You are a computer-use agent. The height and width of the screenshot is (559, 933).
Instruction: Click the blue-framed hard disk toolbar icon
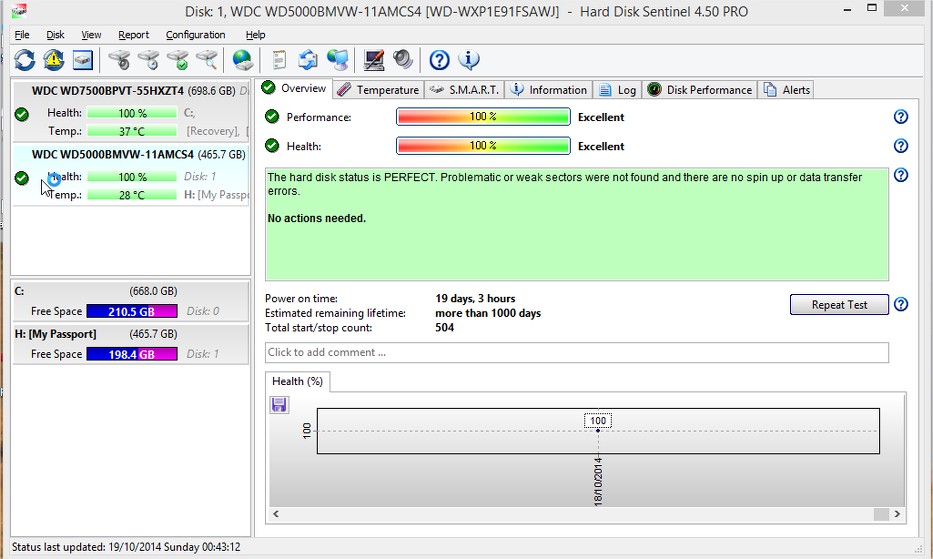tap(83, 60)
